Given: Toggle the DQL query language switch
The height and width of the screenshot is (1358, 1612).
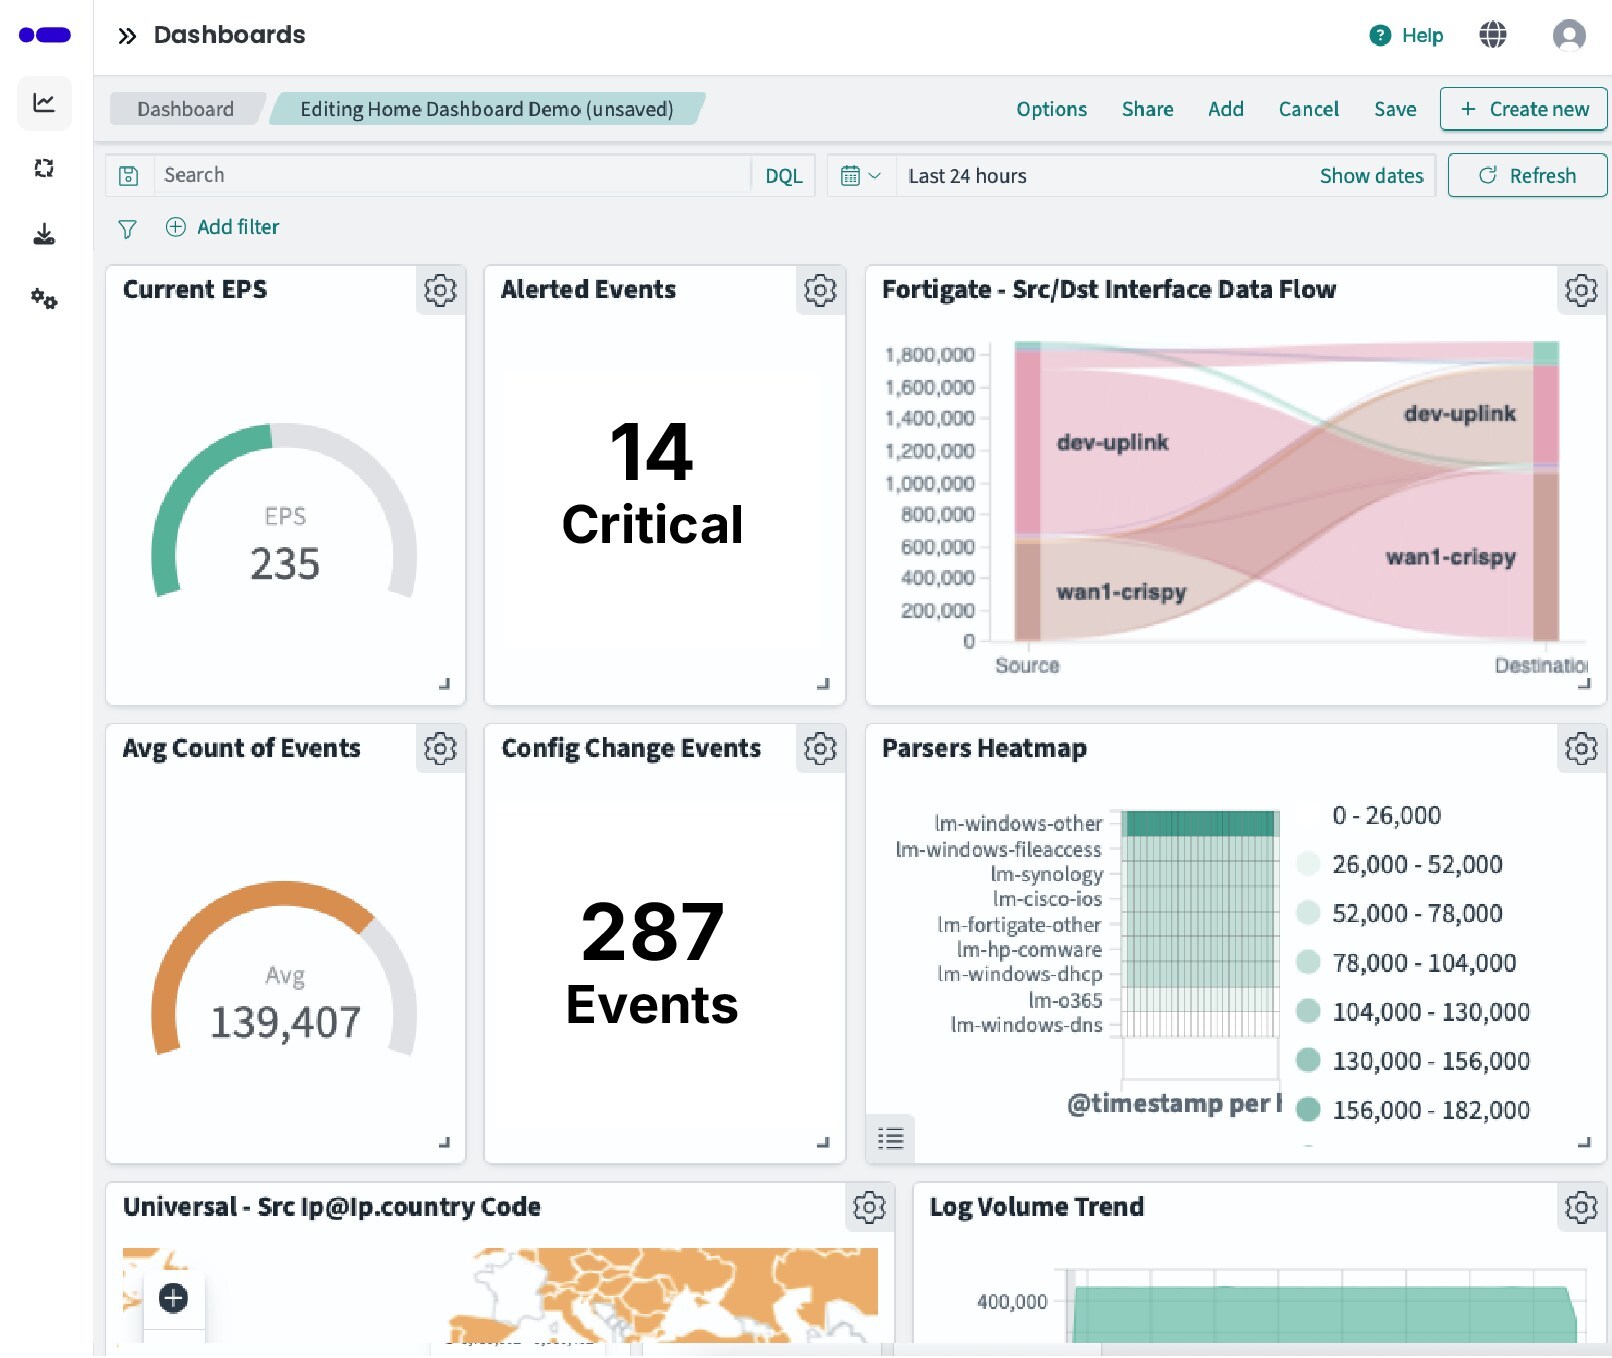Looking at the screenshot, I should coord(783,176).
